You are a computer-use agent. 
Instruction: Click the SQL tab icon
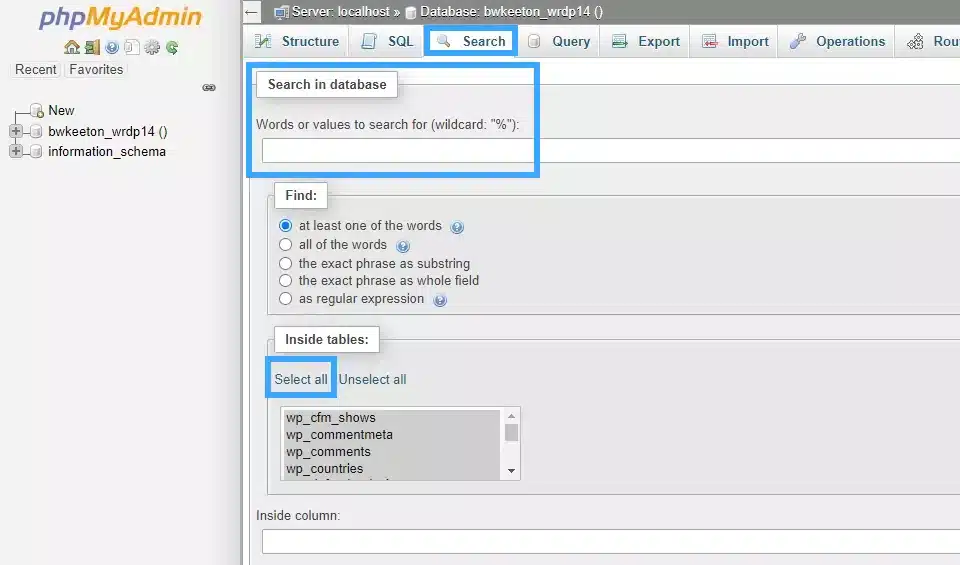coord(369,41)
